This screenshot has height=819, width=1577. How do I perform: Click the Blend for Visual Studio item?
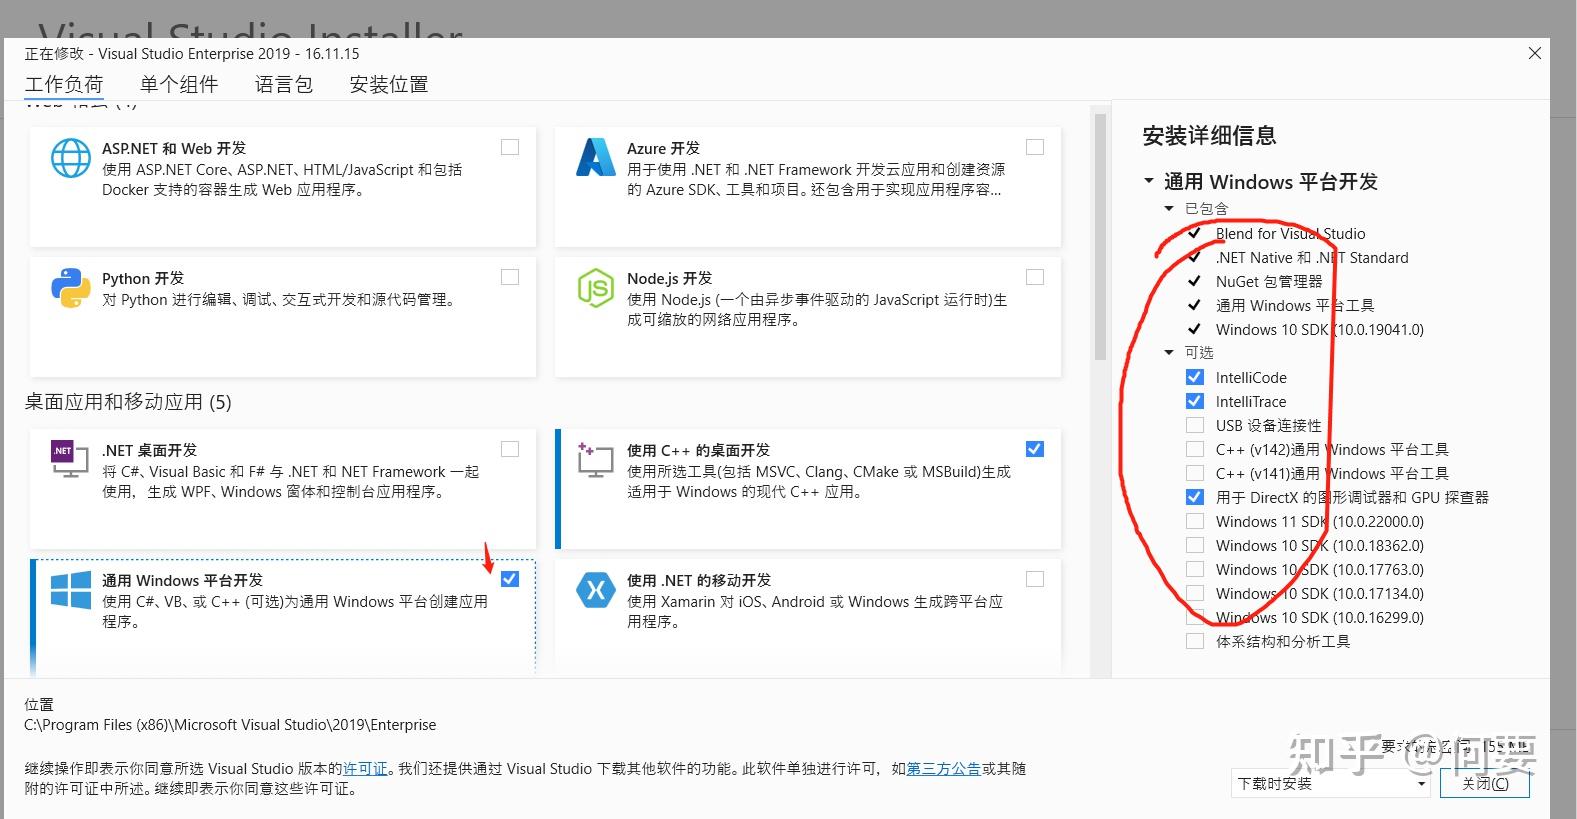(1290, 233)
